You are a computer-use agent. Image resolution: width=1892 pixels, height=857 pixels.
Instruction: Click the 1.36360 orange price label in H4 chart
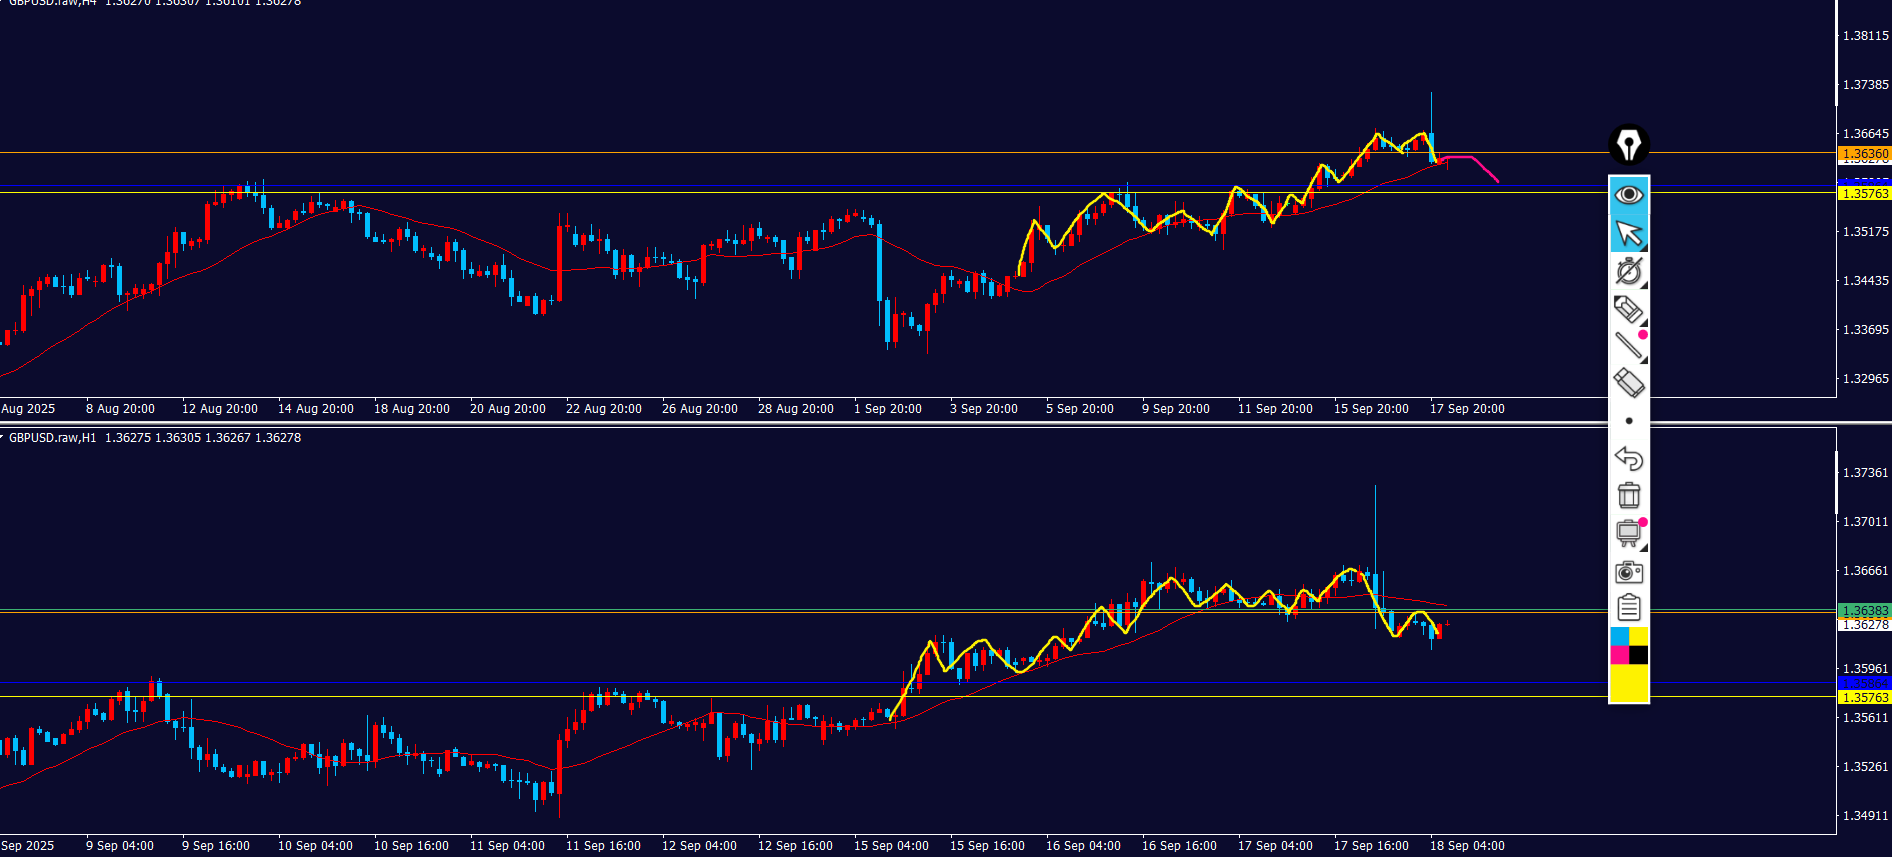(1865, 155)
